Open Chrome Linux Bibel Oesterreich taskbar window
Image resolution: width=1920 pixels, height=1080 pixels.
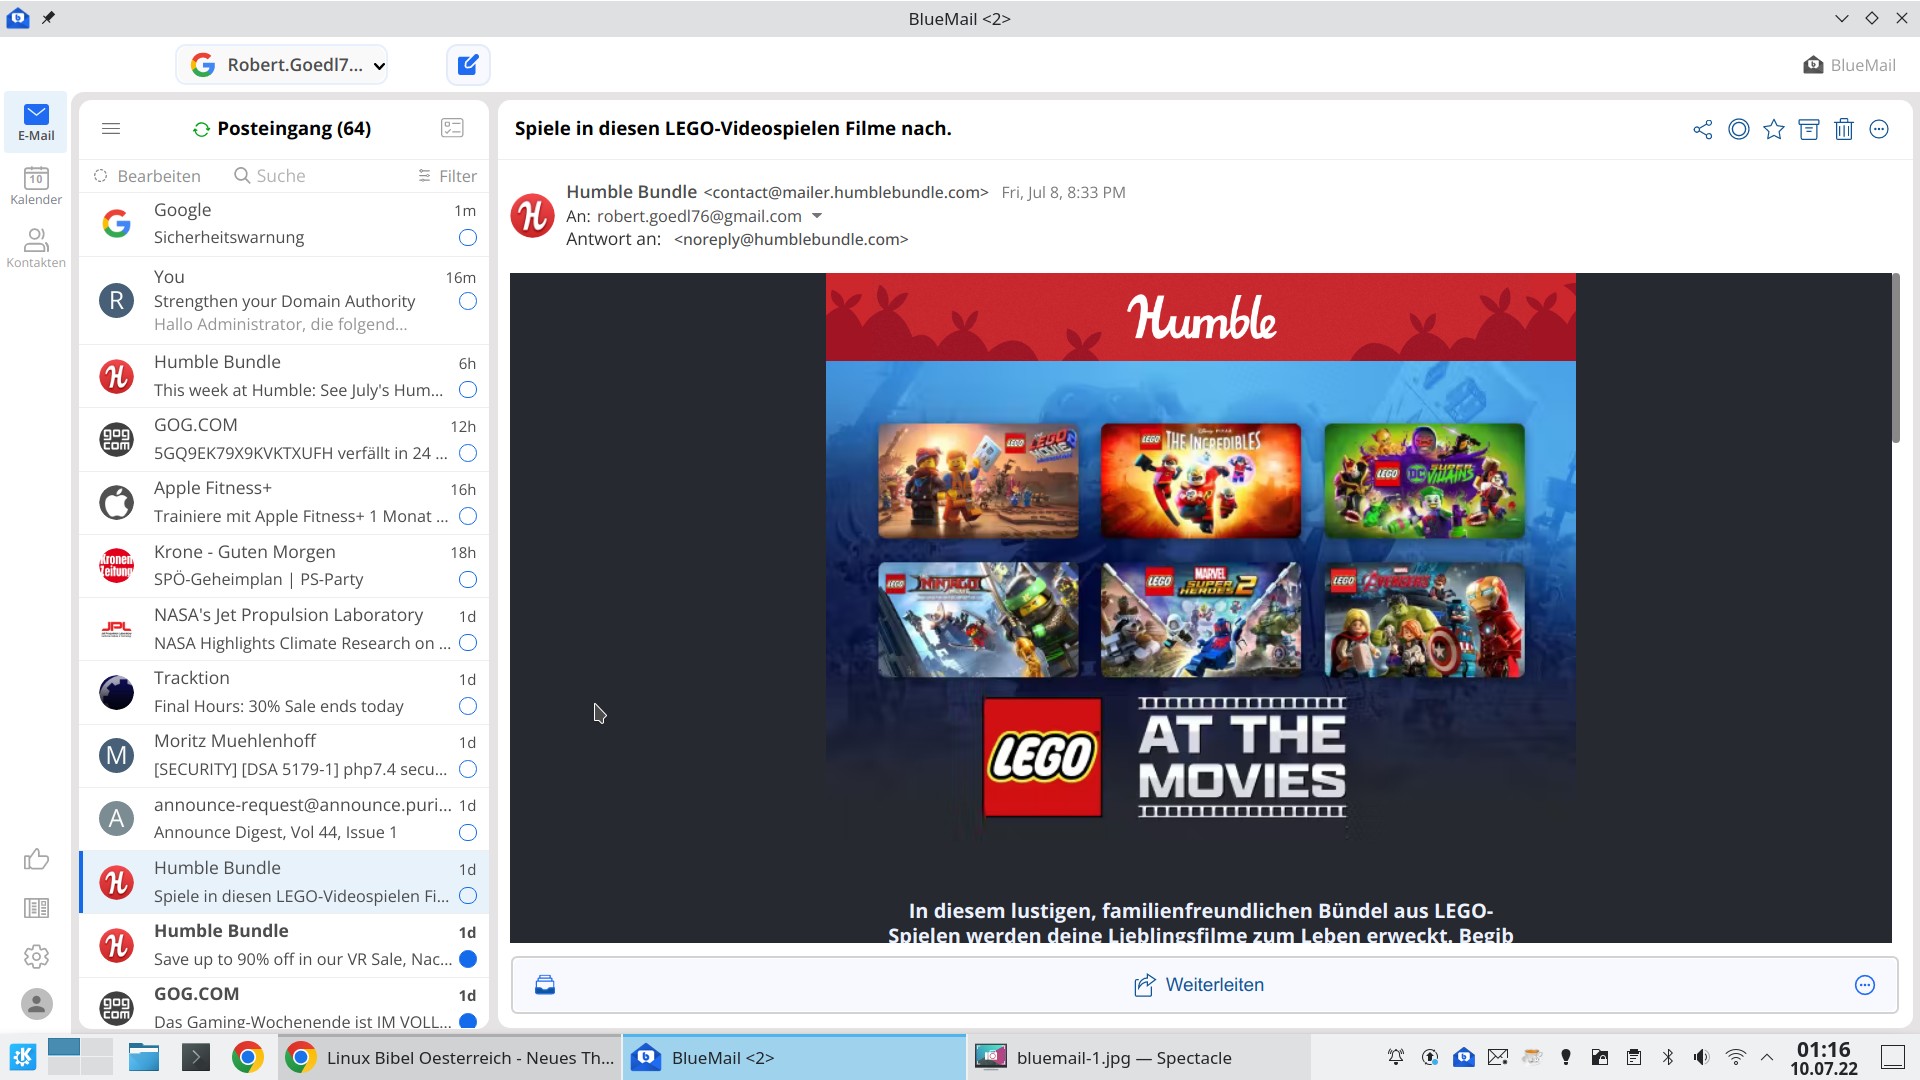click(448, 1058)
